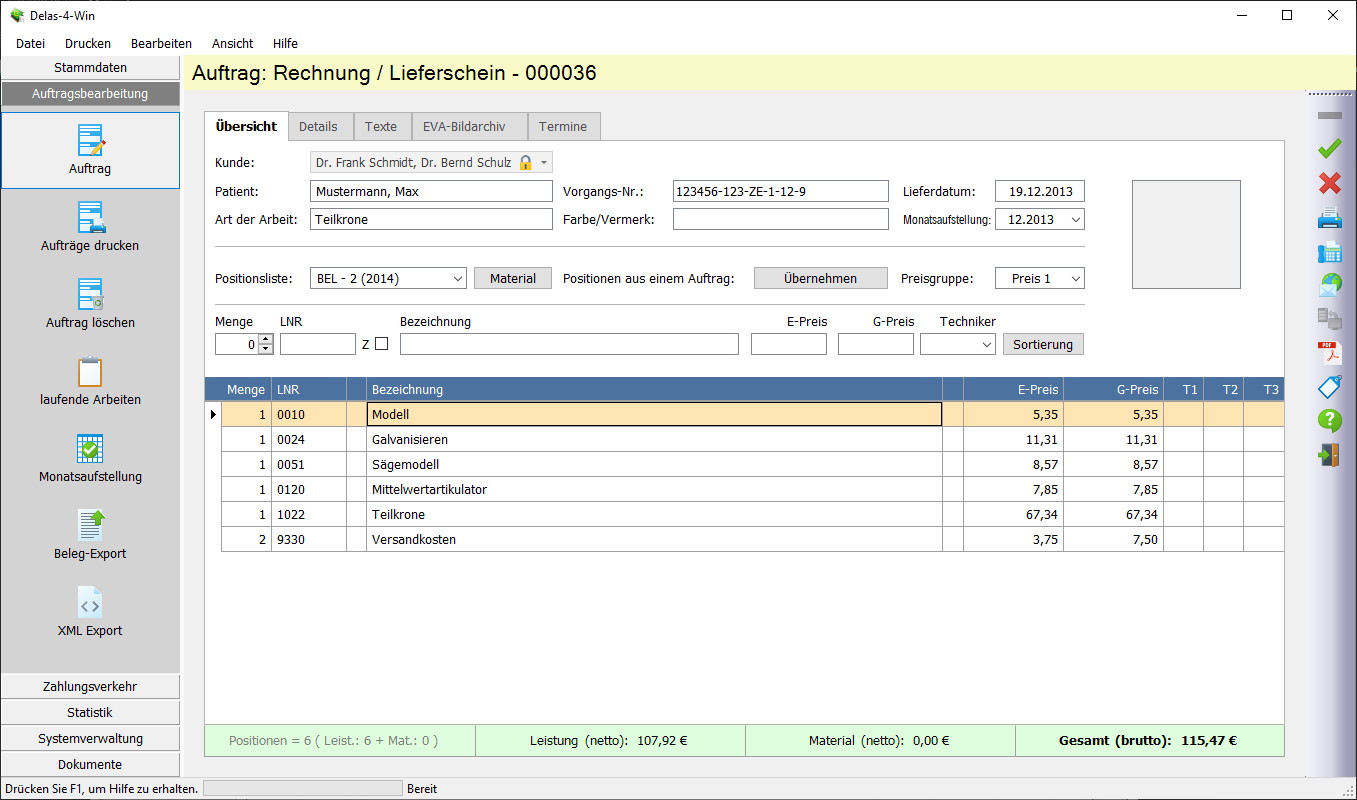This screenshot has width=1357, height=800.
Task: Click the red X cancel icon
Action: pyautogui.click(x=1329, y=183)
